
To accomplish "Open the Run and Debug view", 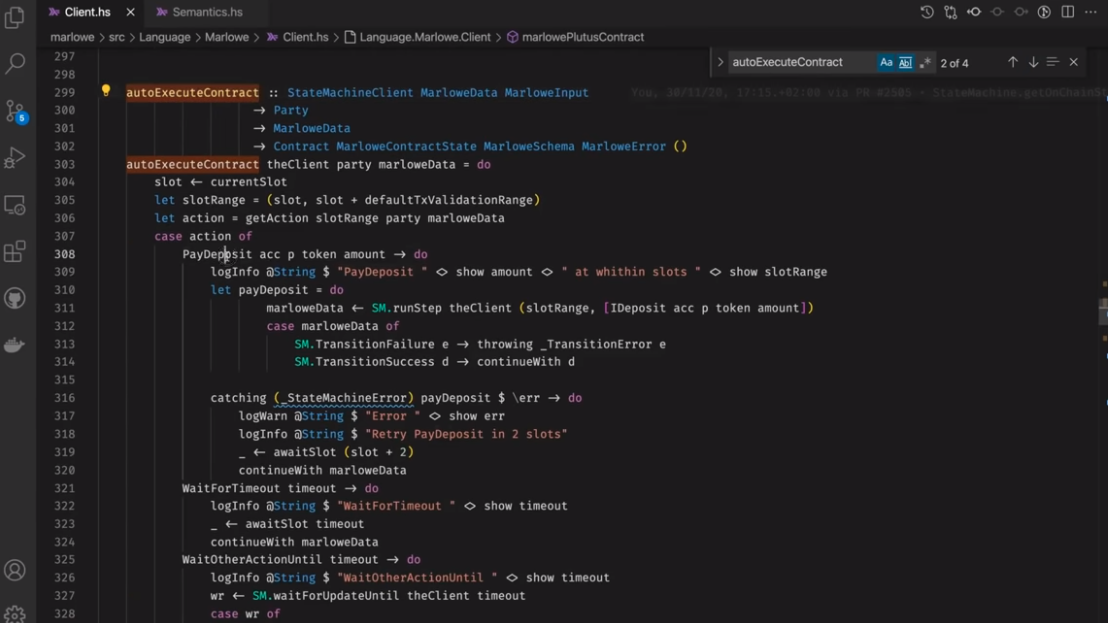I will pyautogui.click(x=15, y=157).
